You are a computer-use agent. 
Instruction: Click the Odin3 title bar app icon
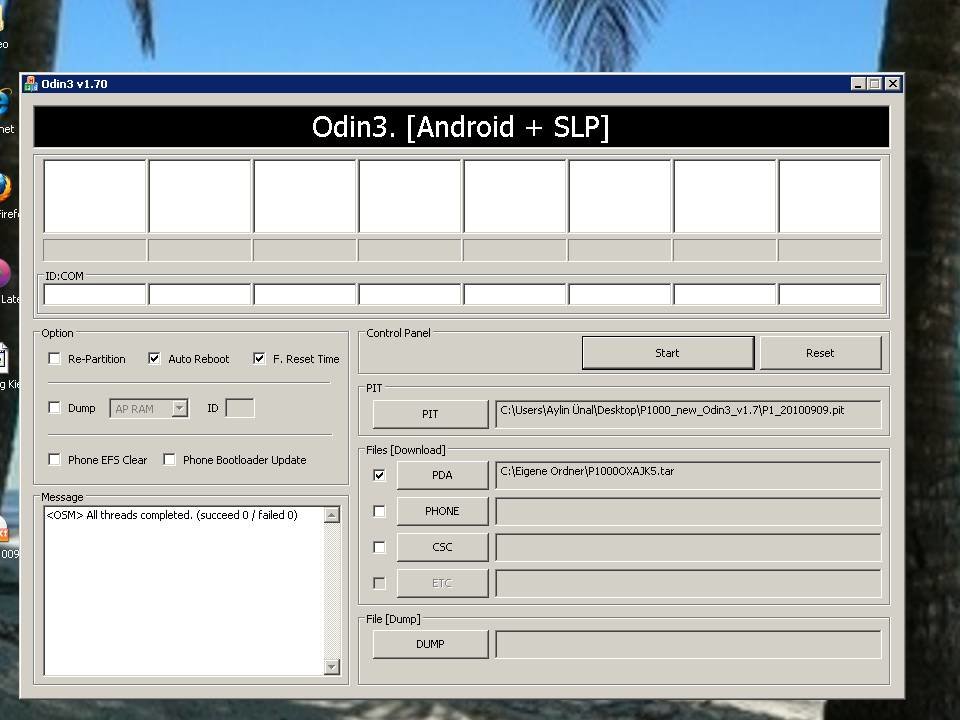31,84
